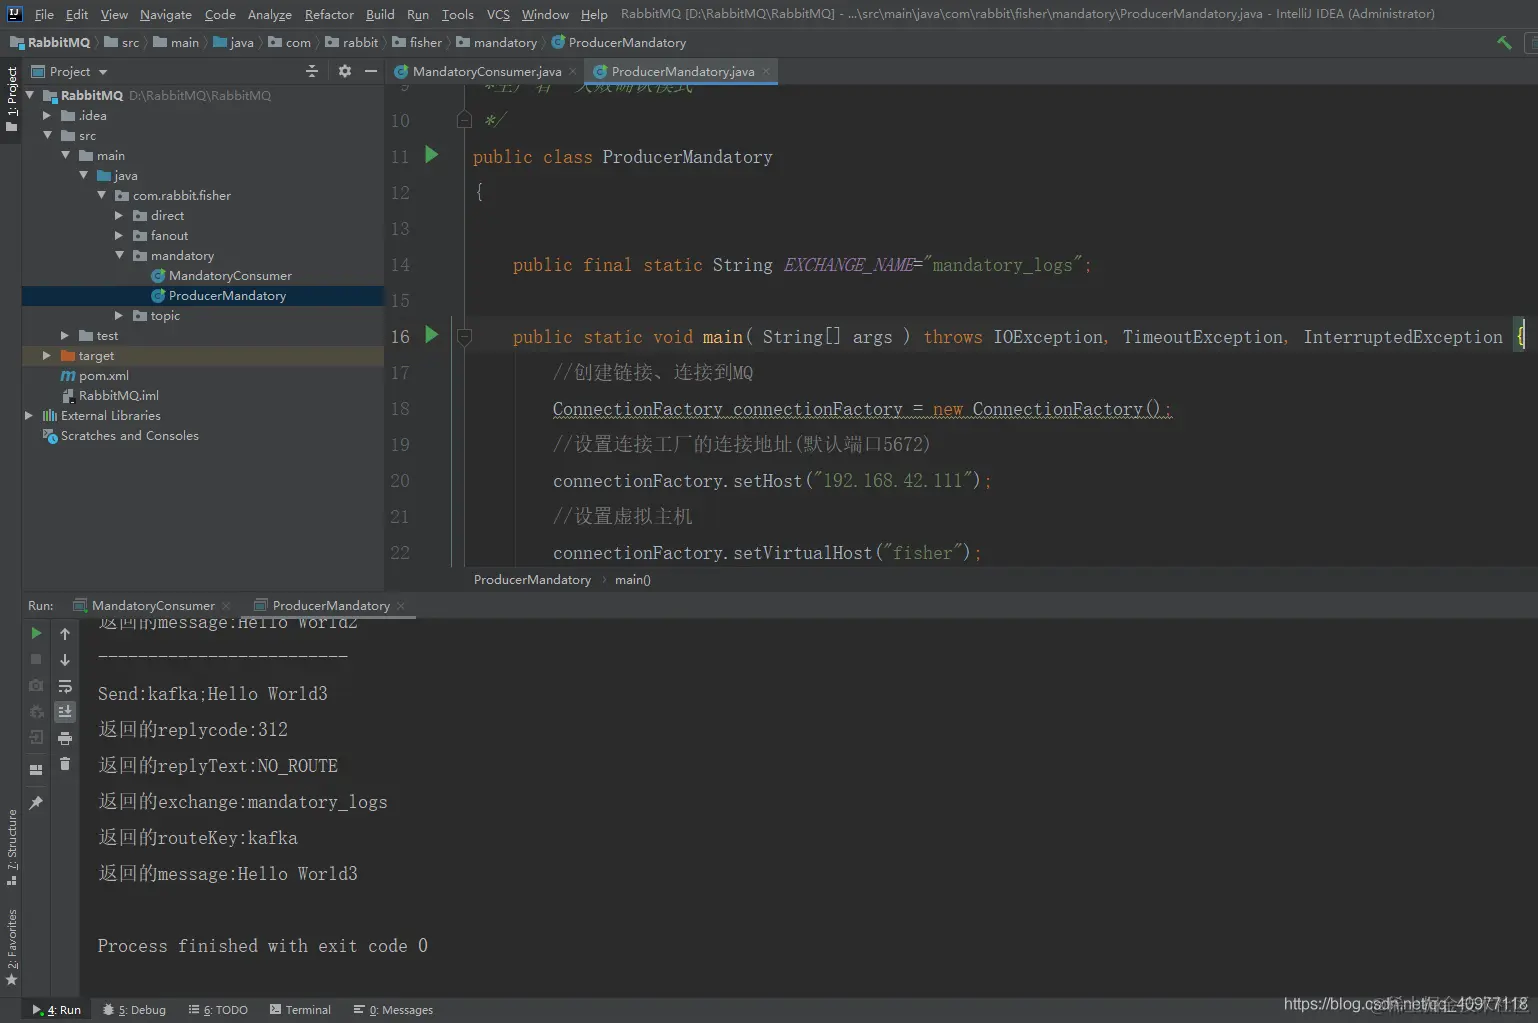Run the class from the line 11 gutter arrow
The height and width of the screenshot is (1023, 1538).
pyautogui.click(x=432, y=155)
